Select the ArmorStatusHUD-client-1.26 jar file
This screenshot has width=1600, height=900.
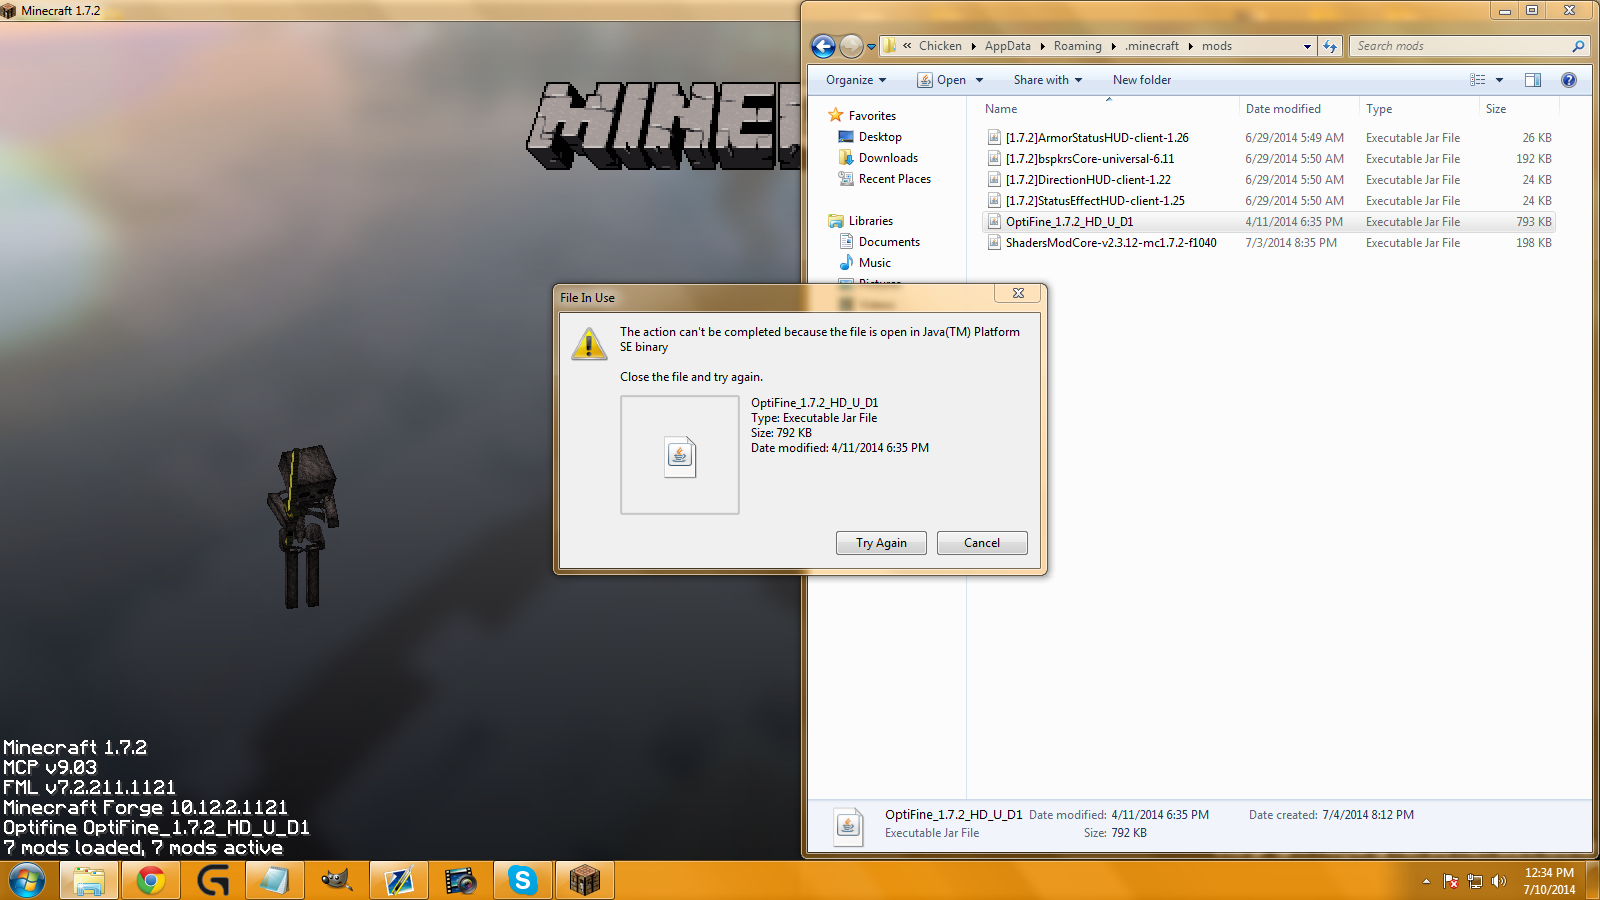pos(1268,138)
